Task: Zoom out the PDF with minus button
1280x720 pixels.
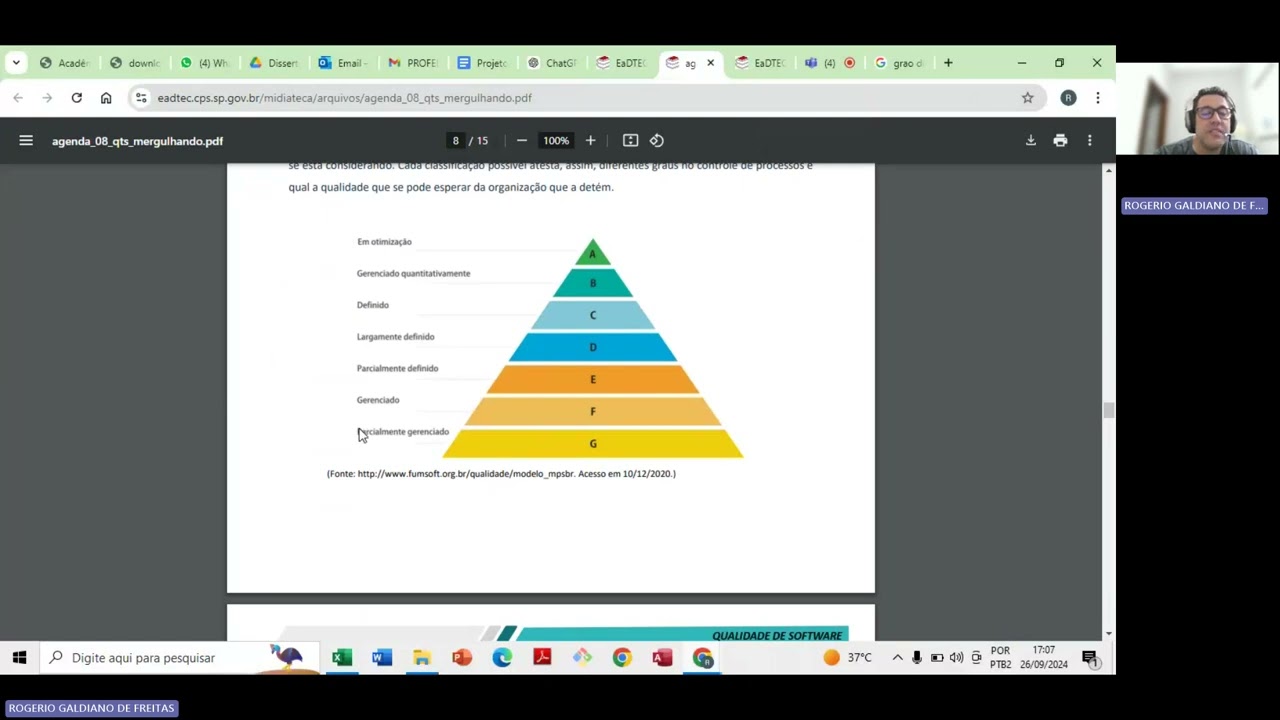Action: pyautogui.click(x=521, y=141)
